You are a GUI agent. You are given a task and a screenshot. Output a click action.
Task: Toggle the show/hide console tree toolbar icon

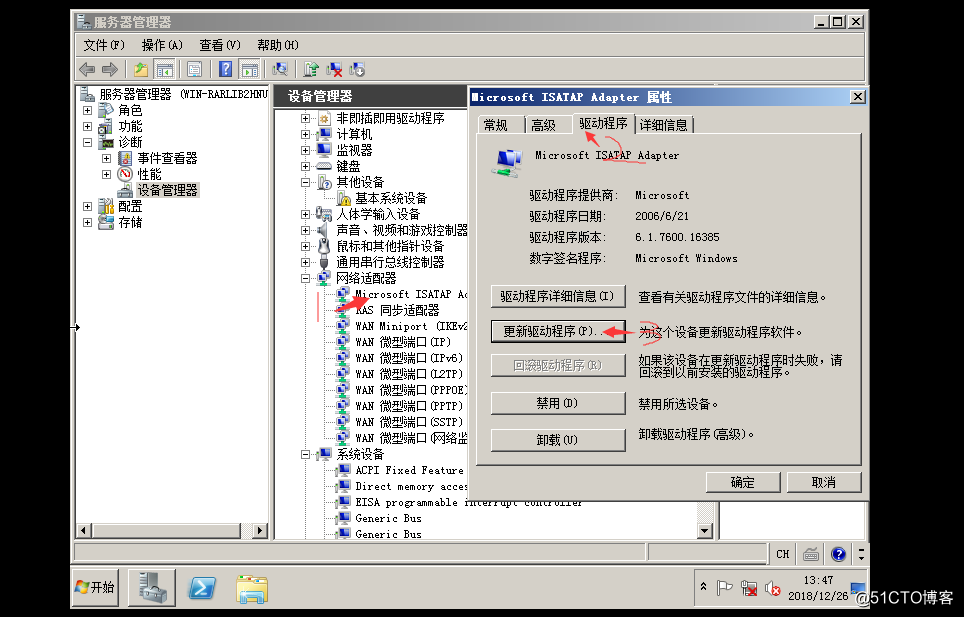(164, 69)
